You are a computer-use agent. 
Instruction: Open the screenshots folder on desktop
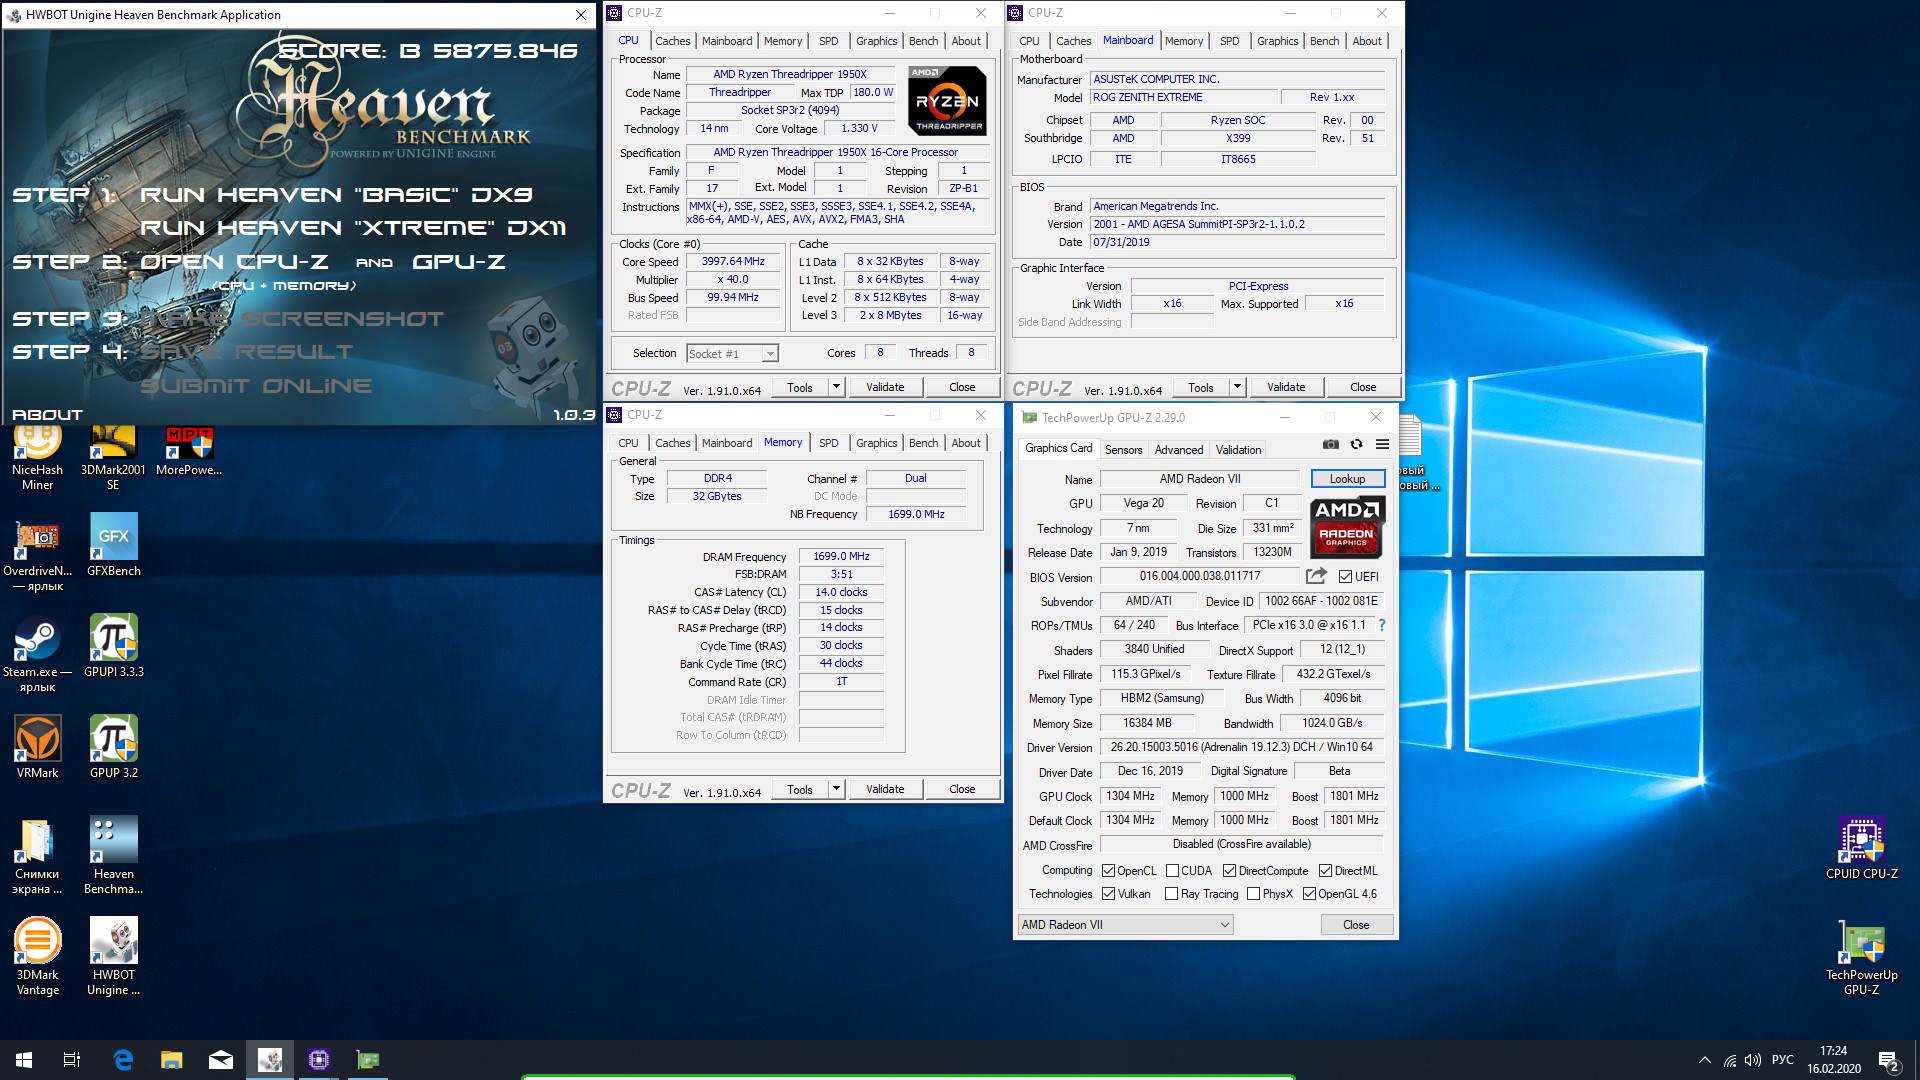[x=37, y=856]
